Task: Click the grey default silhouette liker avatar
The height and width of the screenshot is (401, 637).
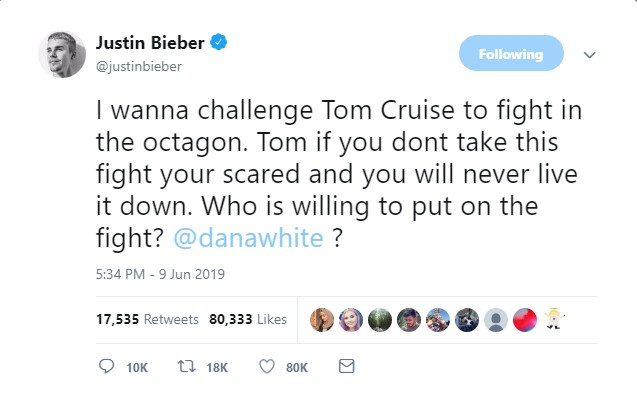Action: point(495,320)
